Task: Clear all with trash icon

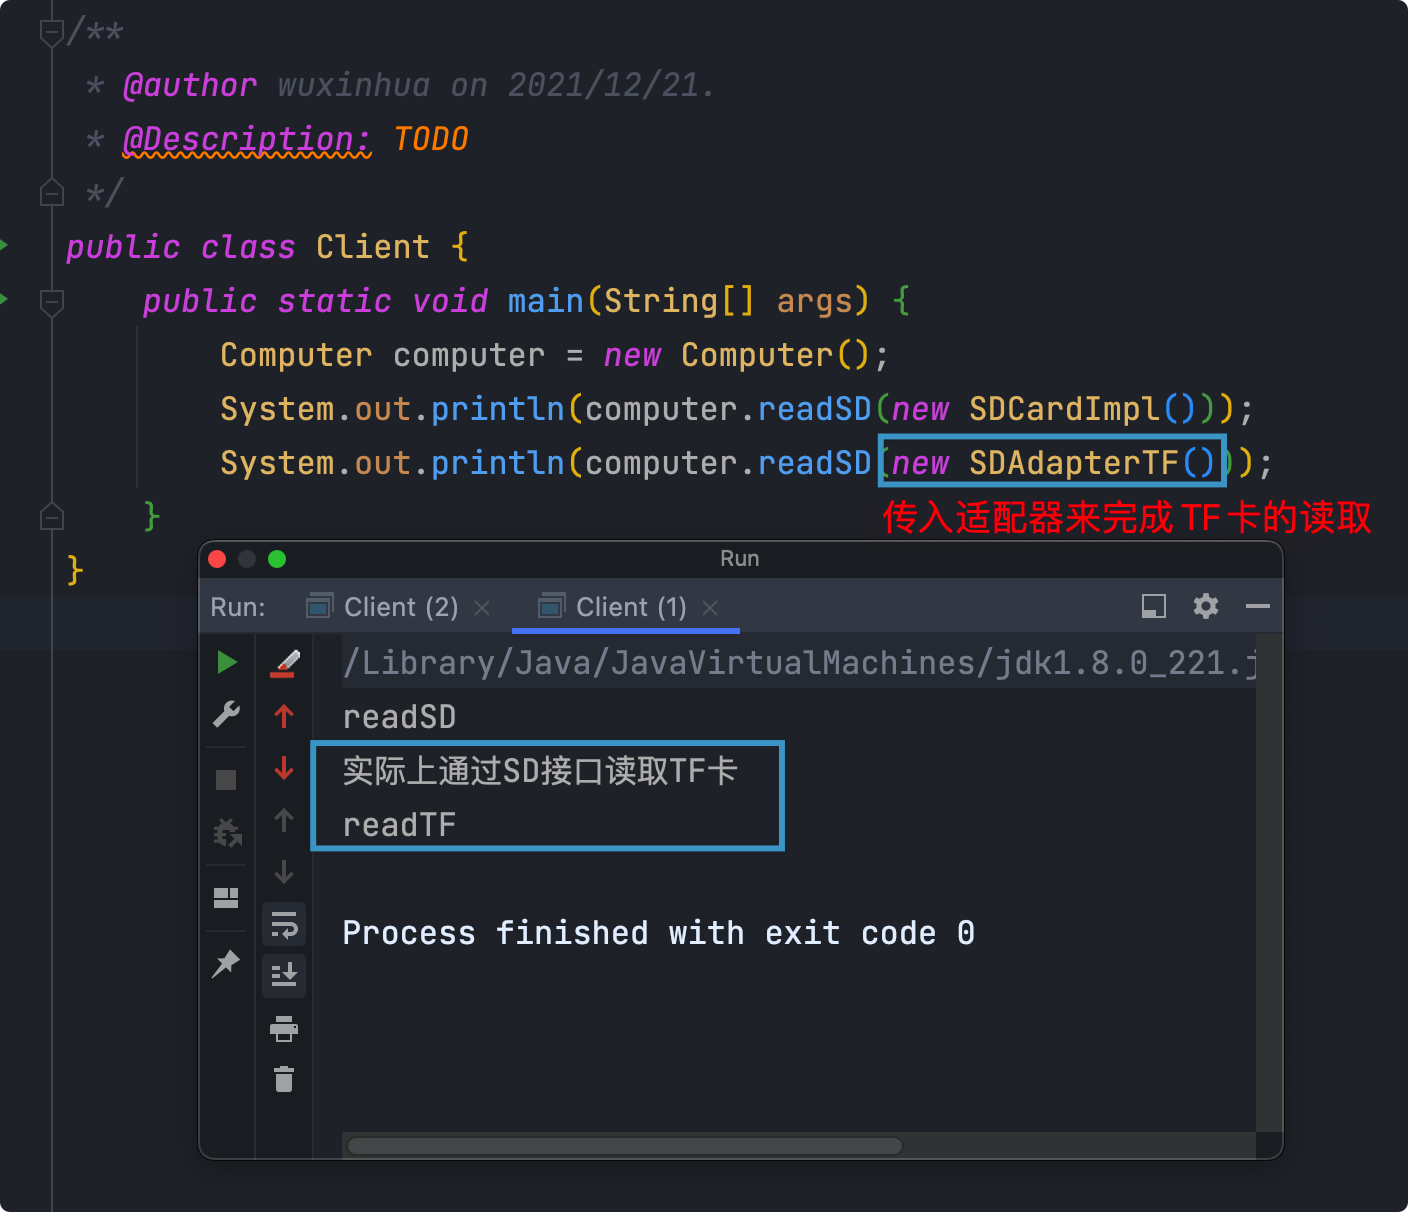Action: point(284,1079)
